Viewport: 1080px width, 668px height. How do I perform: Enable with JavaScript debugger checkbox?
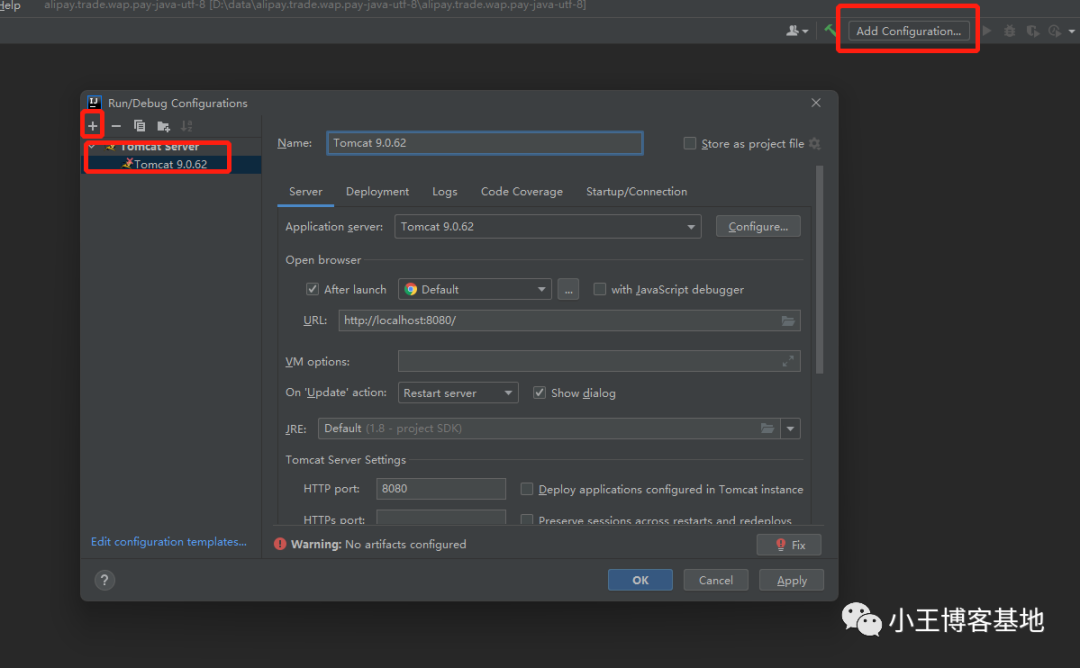(x=600, y=289)
